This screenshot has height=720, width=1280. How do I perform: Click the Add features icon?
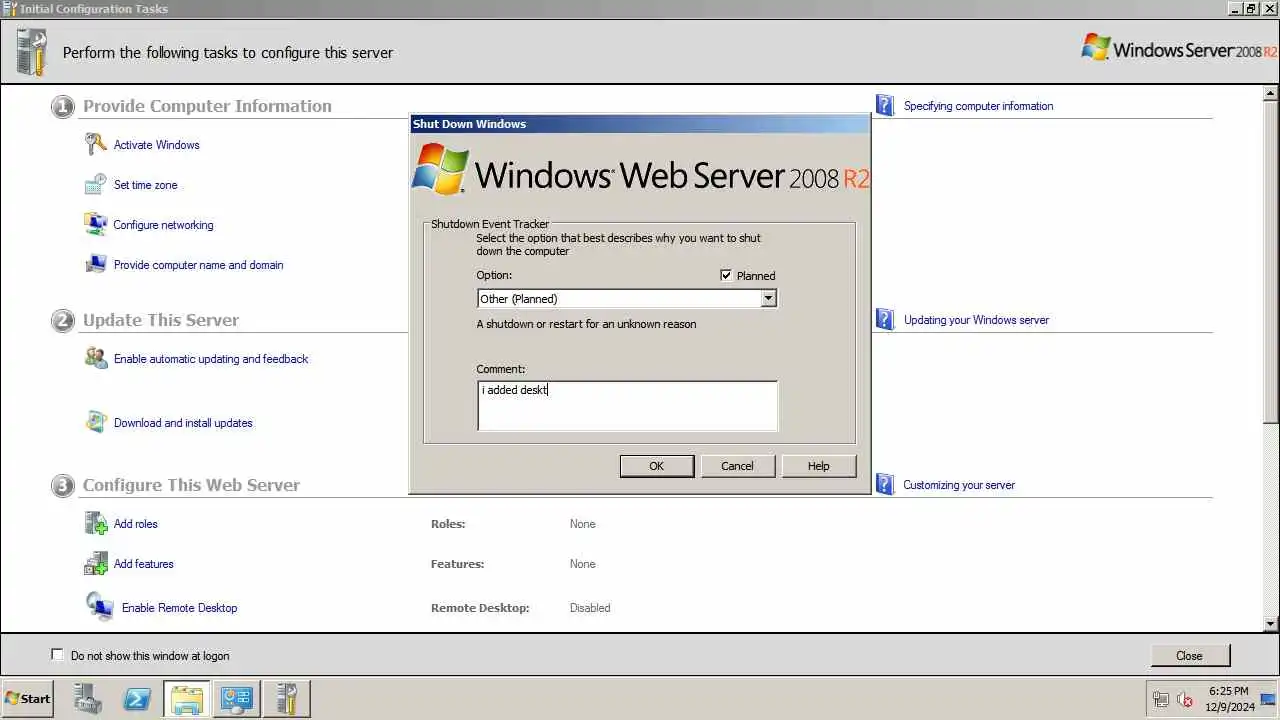pos(96,564)
